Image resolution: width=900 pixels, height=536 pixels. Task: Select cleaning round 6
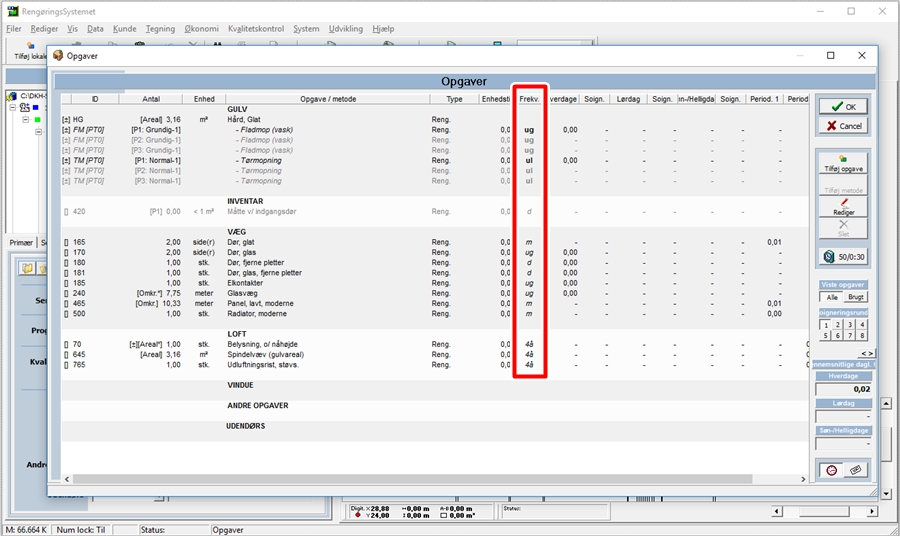click(x=837, y=335)
